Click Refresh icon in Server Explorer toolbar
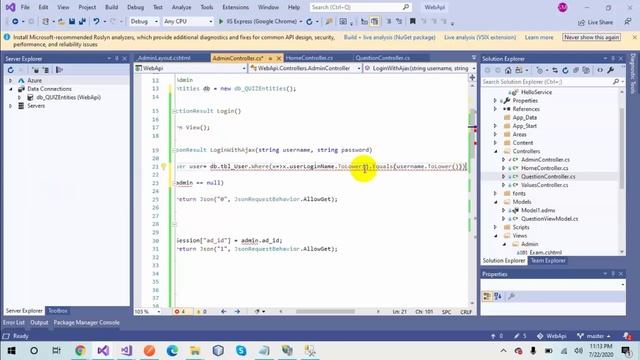This screenshot has width=640, height=360. tap(11, 70)
